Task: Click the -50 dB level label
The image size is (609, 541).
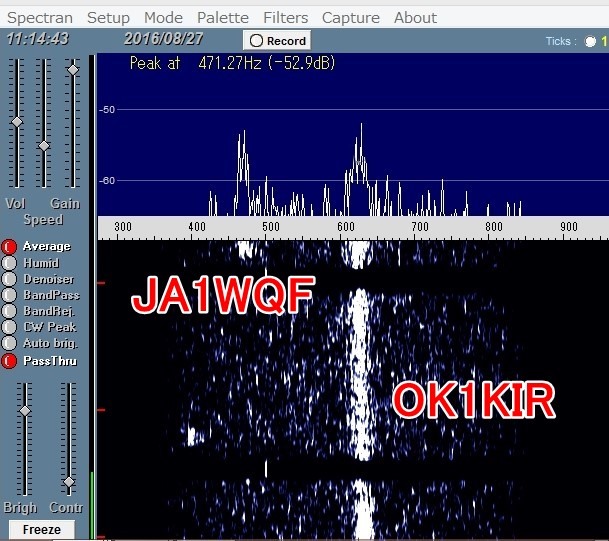Action: pos(107,110)
